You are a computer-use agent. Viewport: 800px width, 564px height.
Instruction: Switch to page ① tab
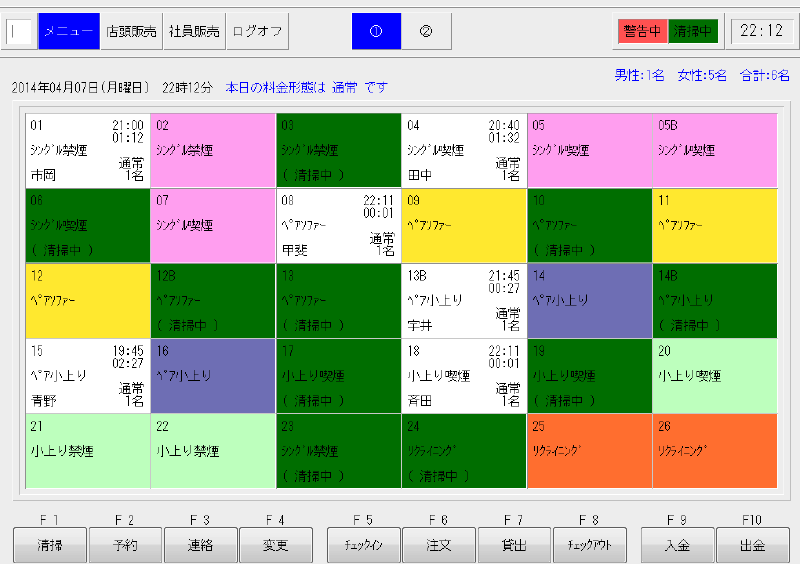pos(376,31)
